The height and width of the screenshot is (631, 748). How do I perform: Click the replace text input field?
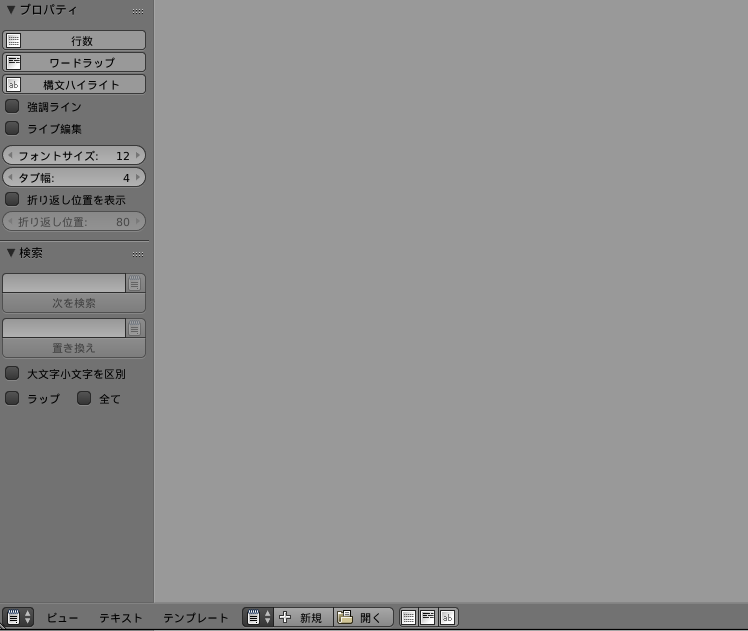tap(64, 328)
